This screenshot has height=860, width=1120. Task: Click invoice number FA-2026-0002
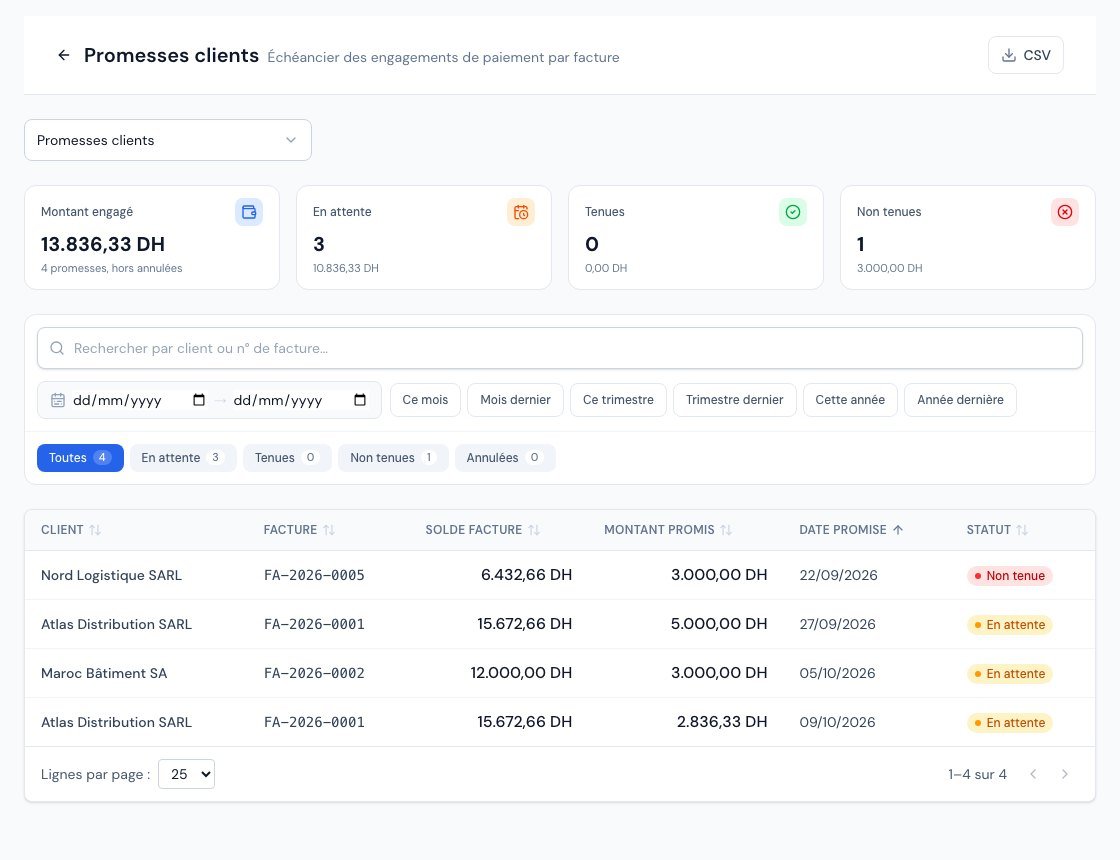(314, 673)
